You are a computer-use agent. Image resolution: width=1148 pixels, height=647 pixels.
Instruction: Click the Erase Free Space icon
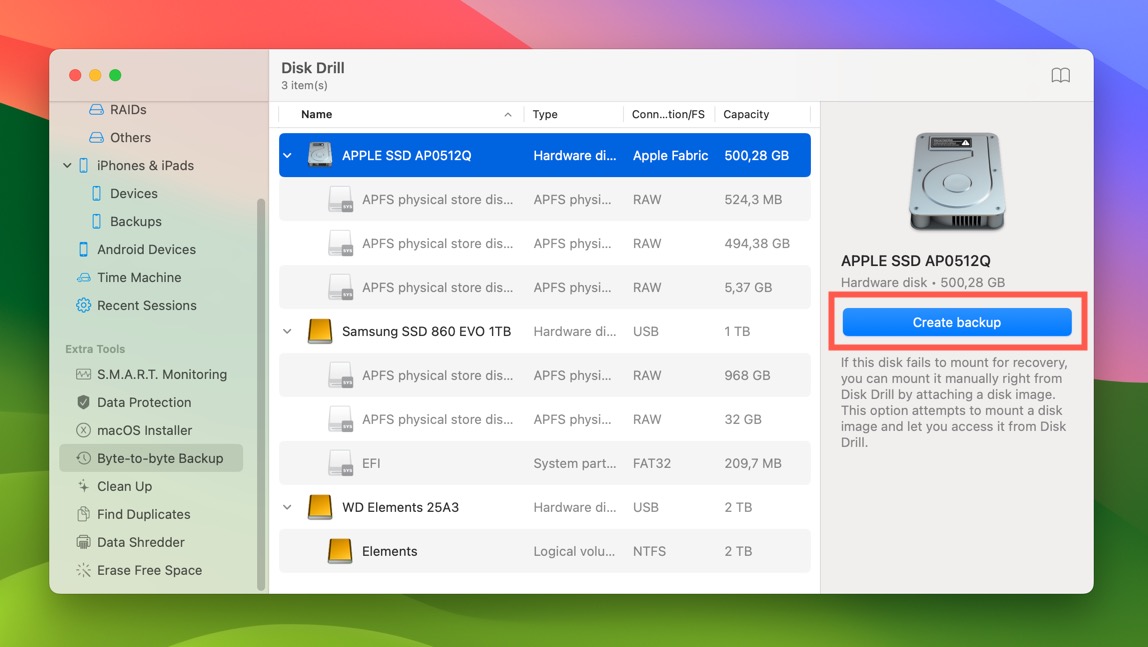point(83,570)
